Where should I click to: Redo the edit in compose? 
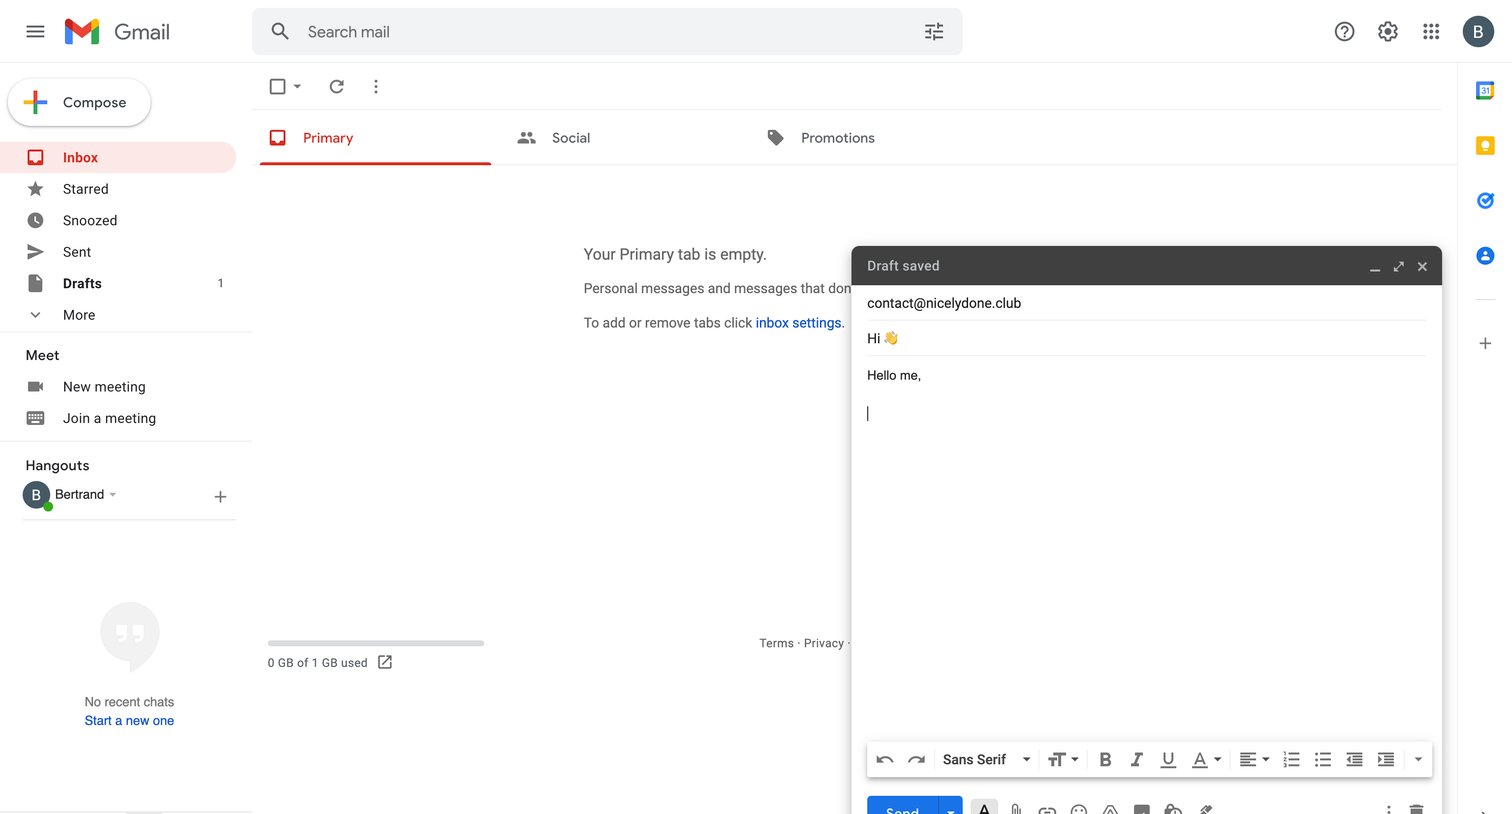916,760
